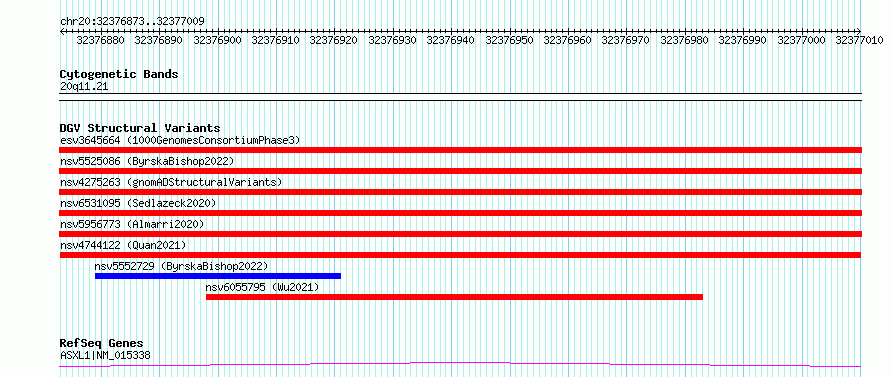Click ruler position 32376940
Screen dimensions: 890x377
click(451, 40)
